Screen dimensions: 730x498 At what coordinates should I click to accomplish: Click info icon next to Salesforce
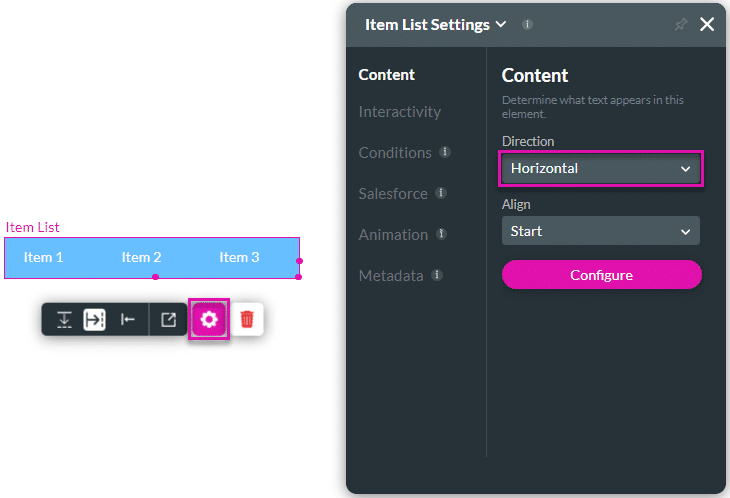(441, 193)
